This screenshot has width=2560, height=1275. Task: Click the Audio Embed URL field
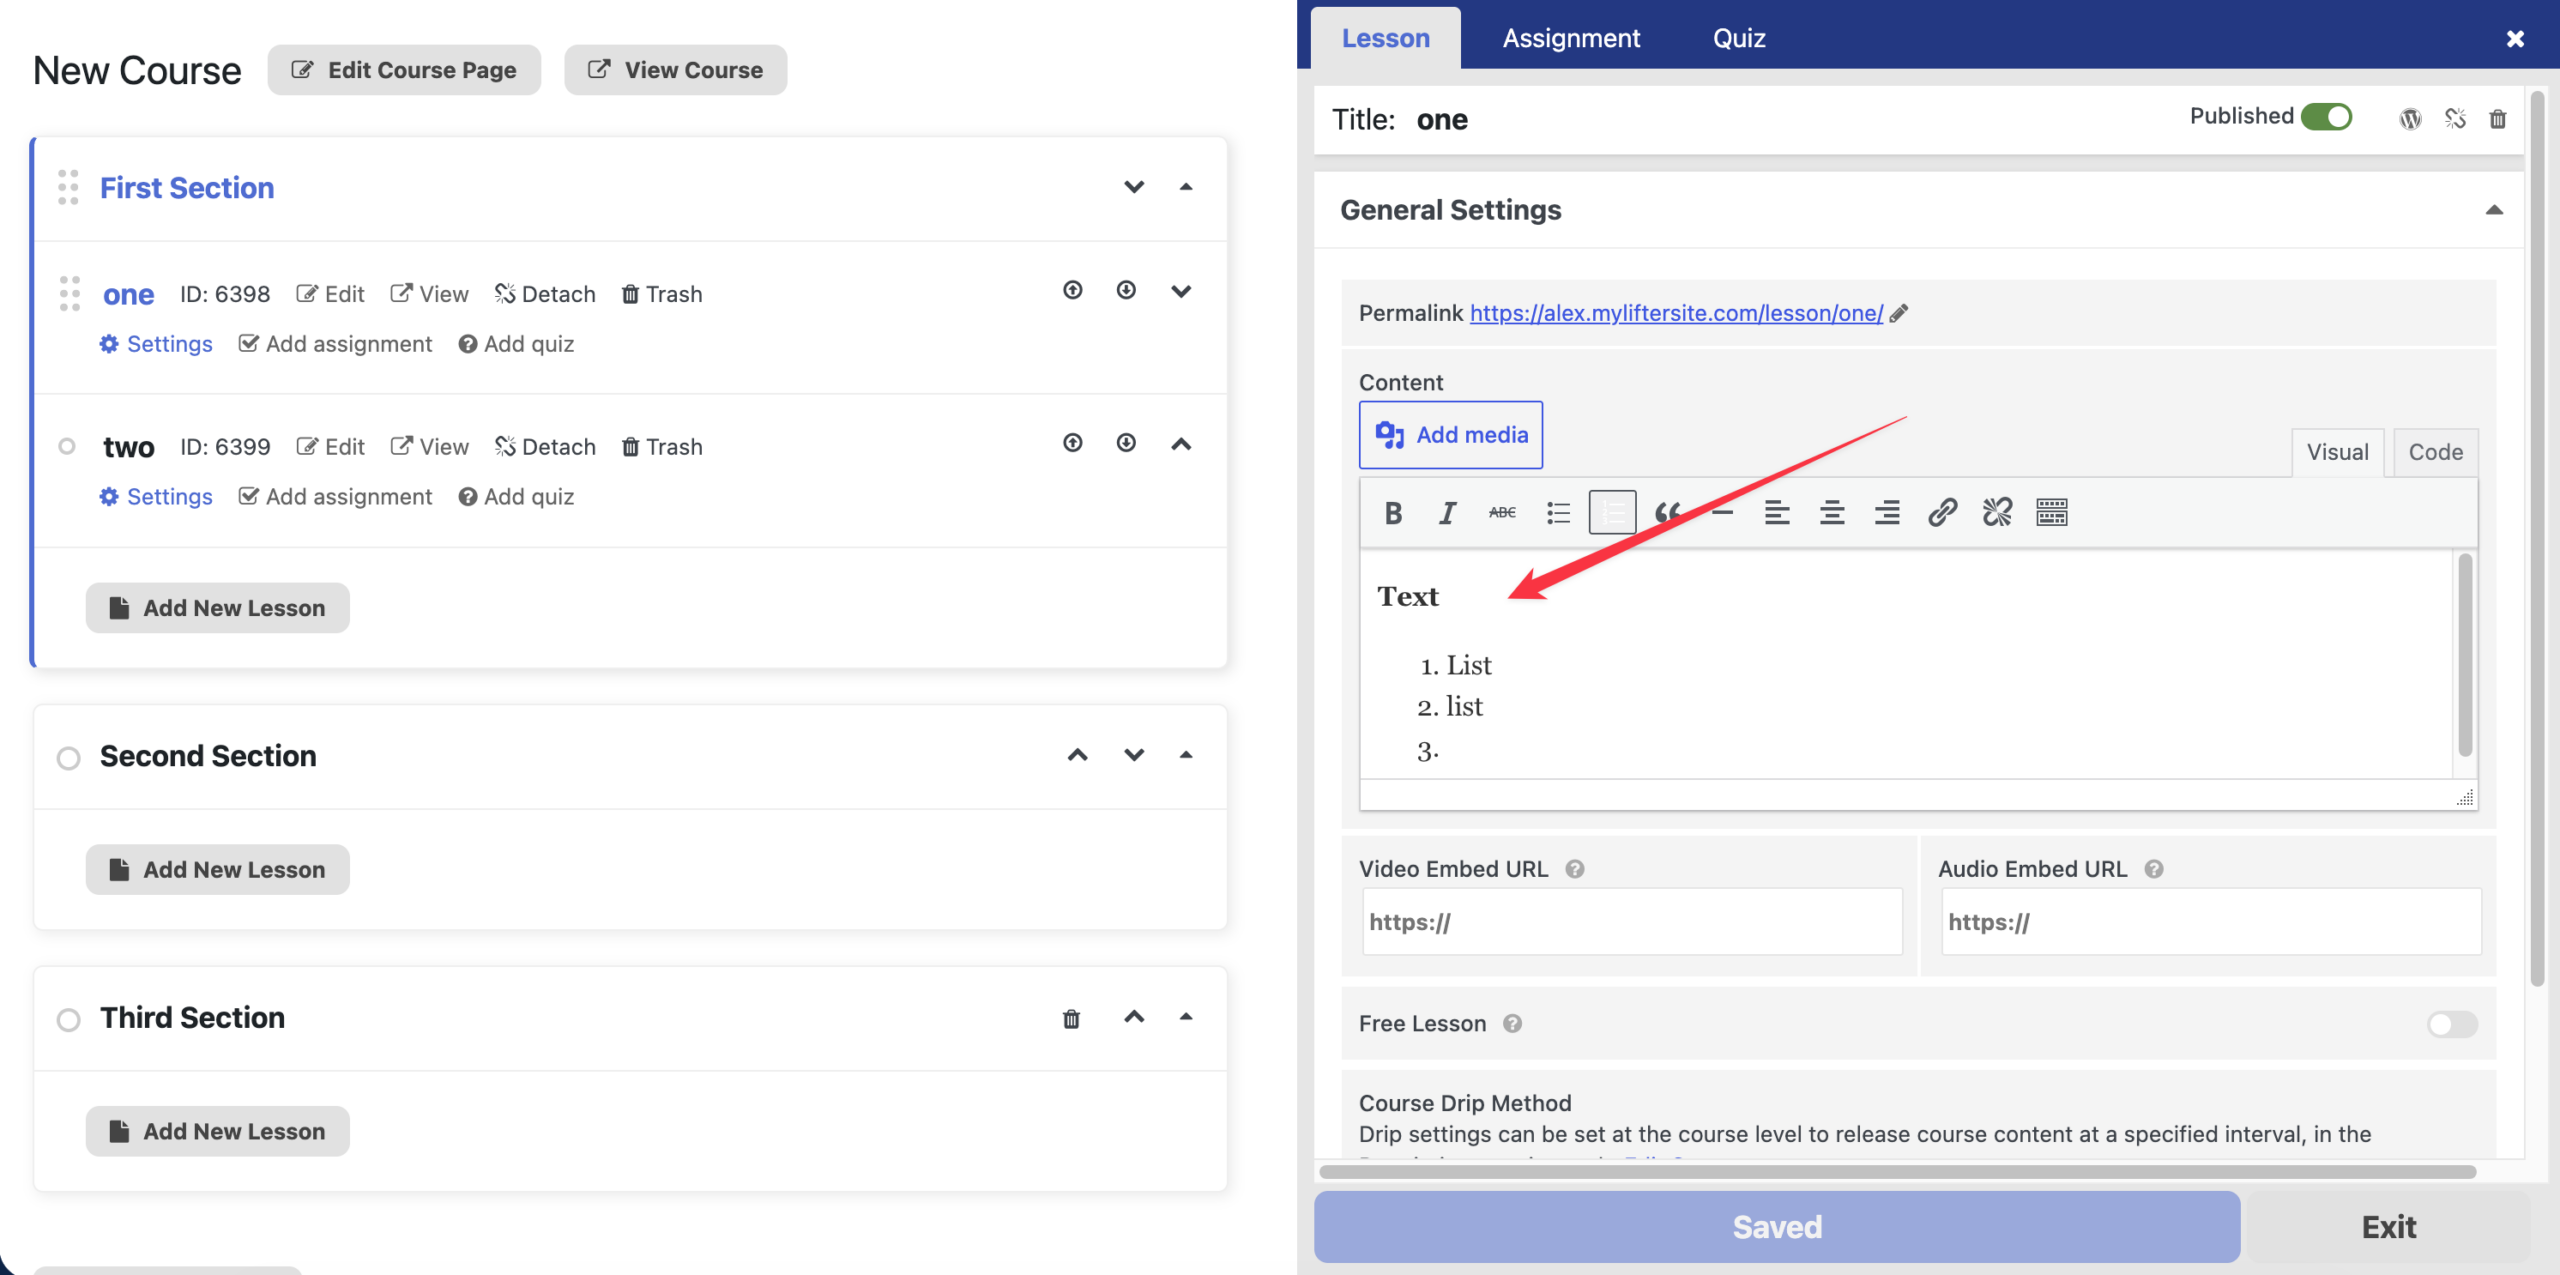point(2211,922)
